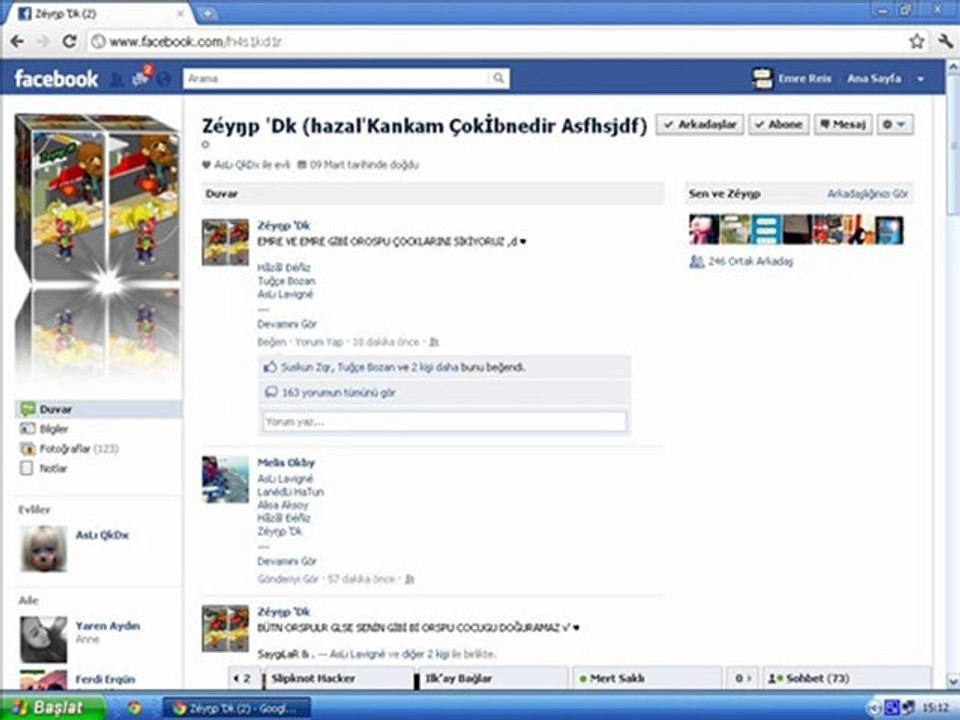Screen dimensions: 960x720
Task: Select Duvar in left sidebar
Action: (x=98, y=409)
